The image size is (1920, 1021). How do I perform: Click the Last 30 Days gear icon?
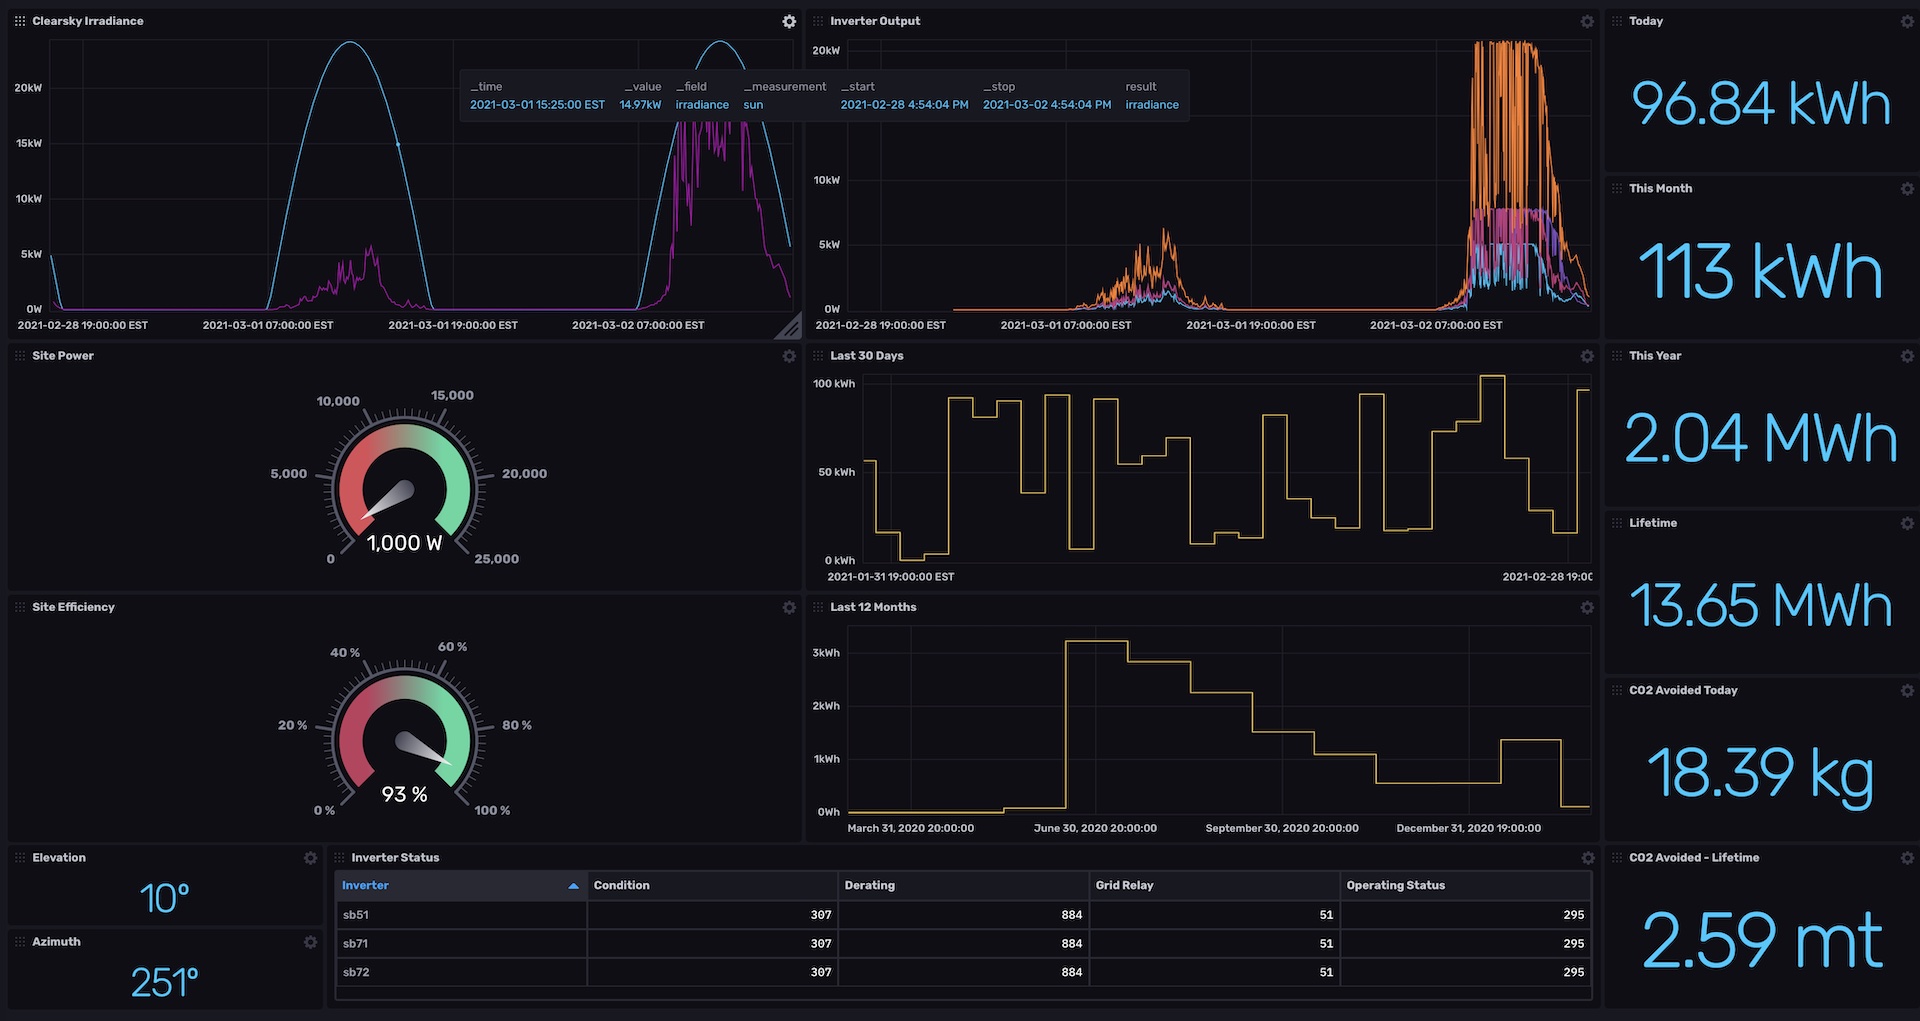coord(1587,356)
